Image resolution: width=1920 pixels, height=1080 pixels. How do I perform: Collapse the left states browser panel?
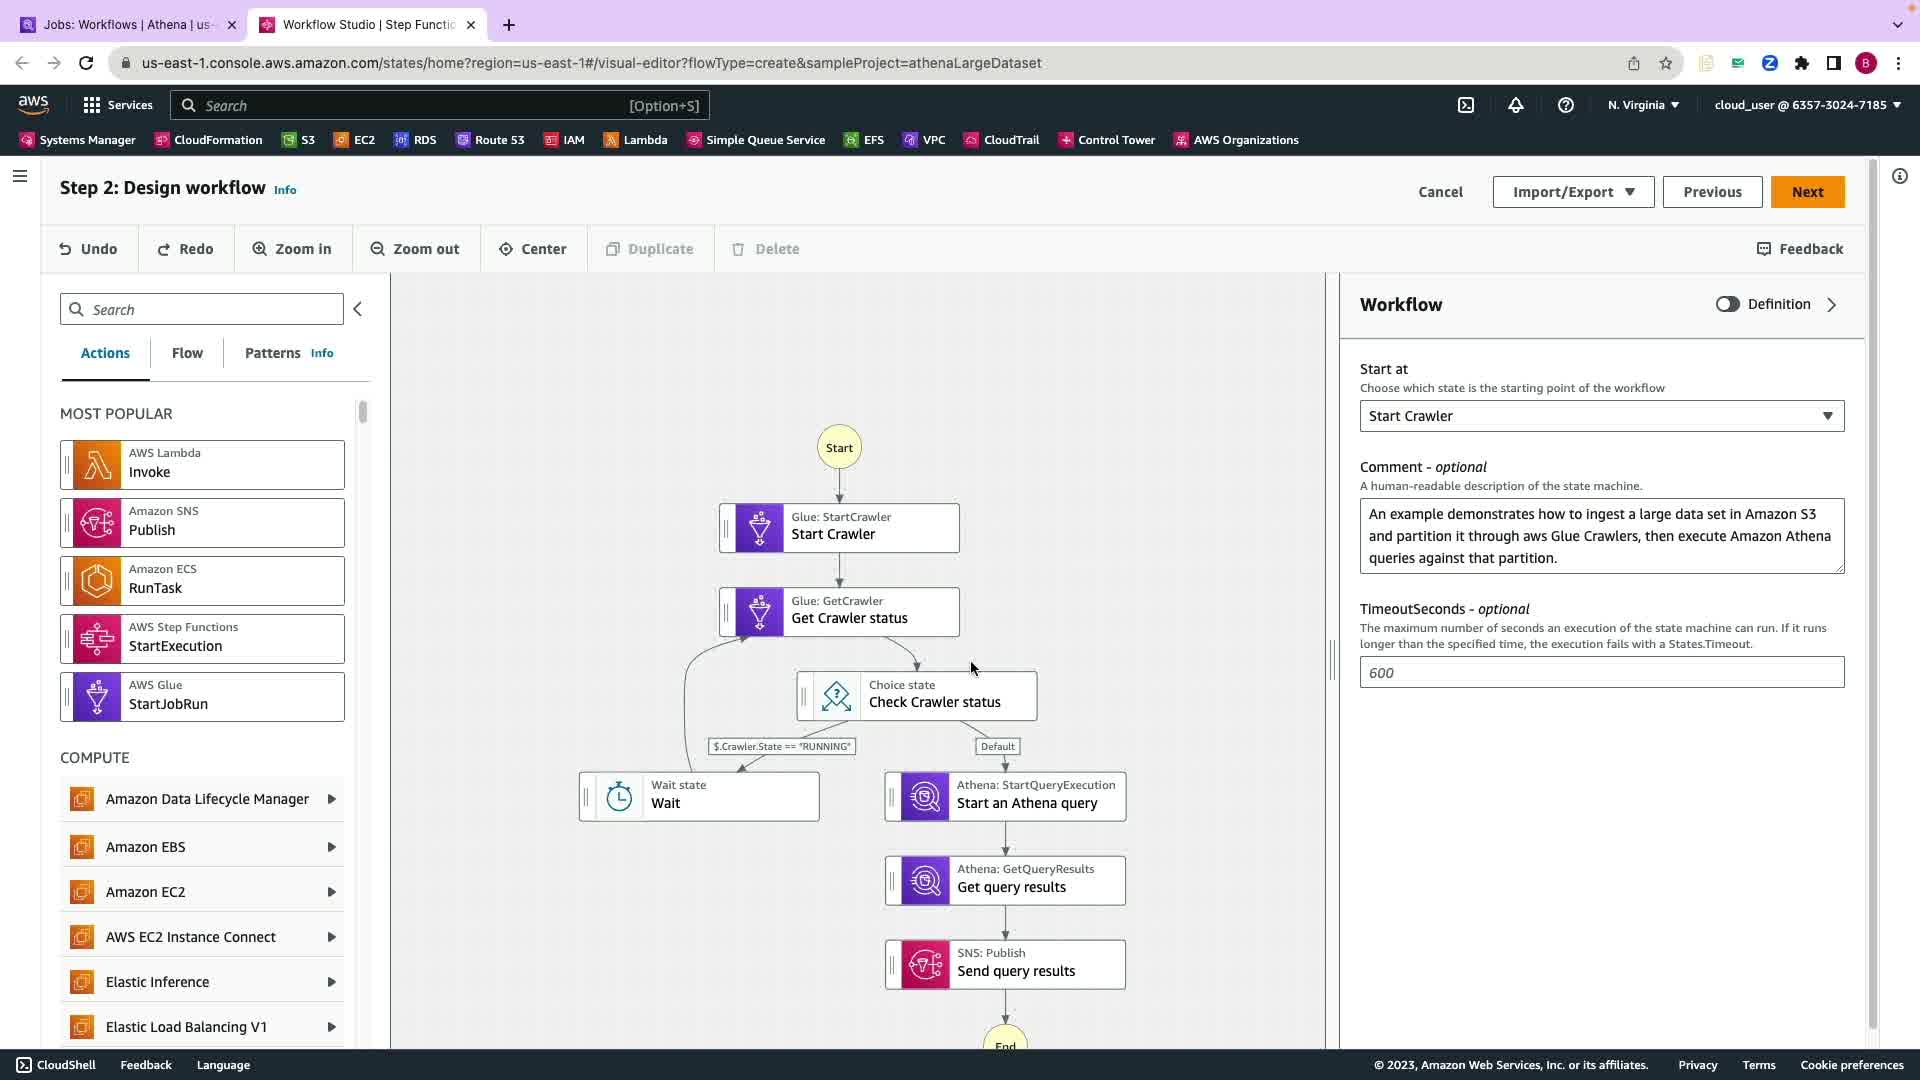tap(358, 309)
